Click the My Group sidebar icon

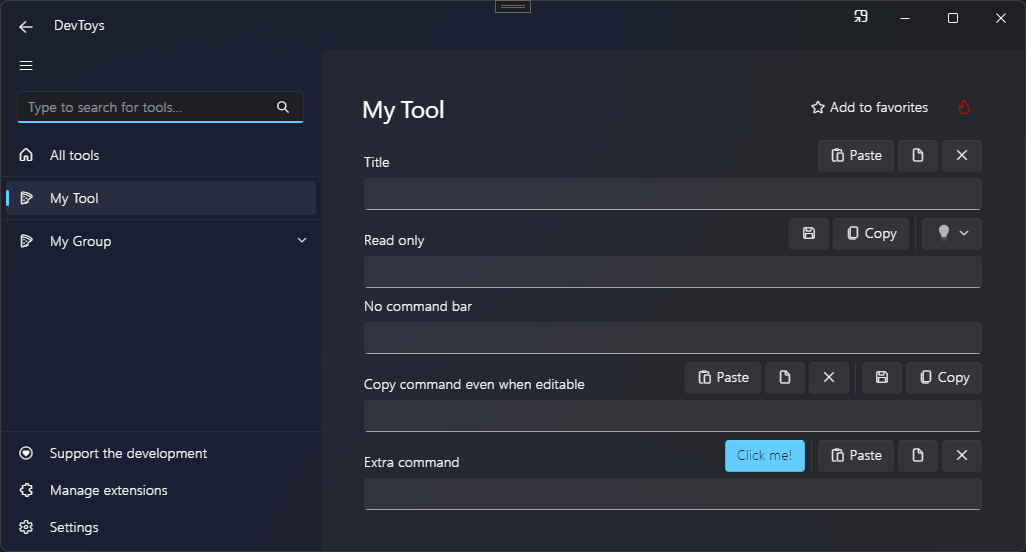(26, 241)
